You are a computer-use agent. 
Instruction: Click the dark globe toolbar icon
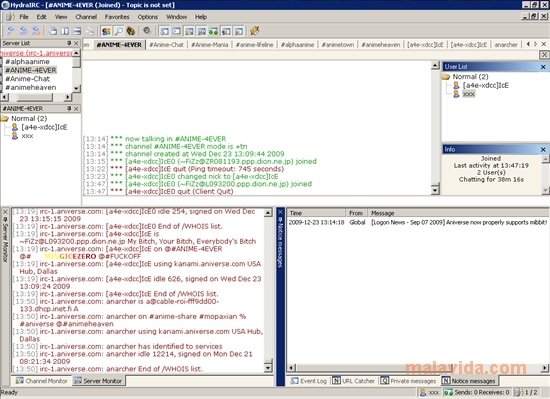(147, 31)
